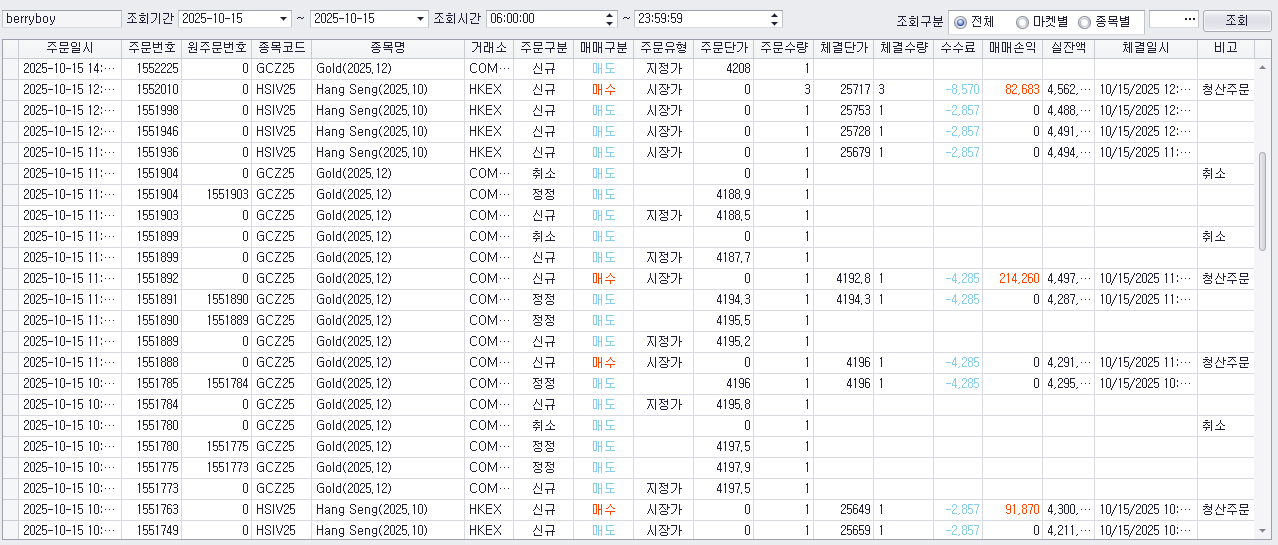
Task: Select order number cell 1551998
Action: pyautogui.click(x=152, y=111)
